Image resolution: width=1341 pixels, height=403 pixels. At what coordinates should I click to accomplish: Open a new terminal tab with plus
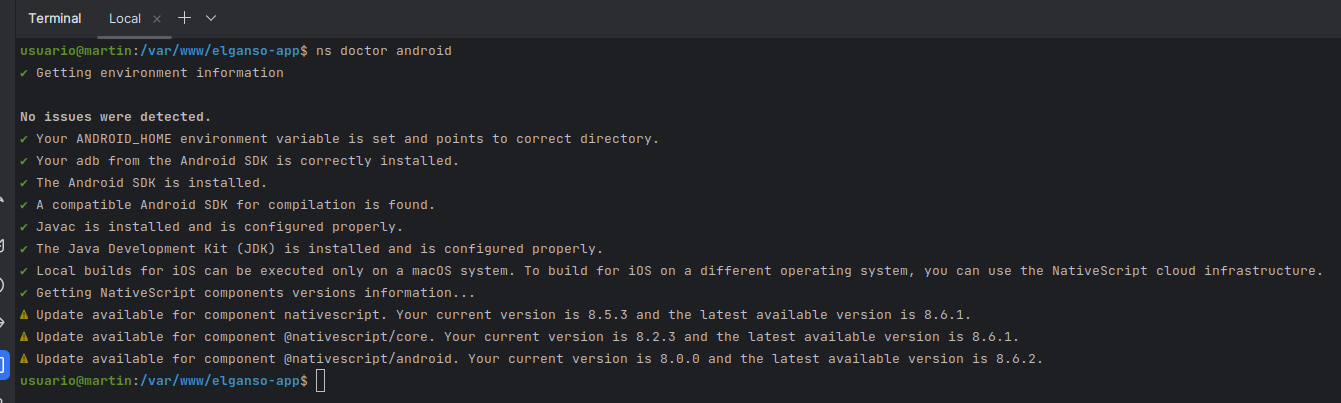tap(184, 18)
